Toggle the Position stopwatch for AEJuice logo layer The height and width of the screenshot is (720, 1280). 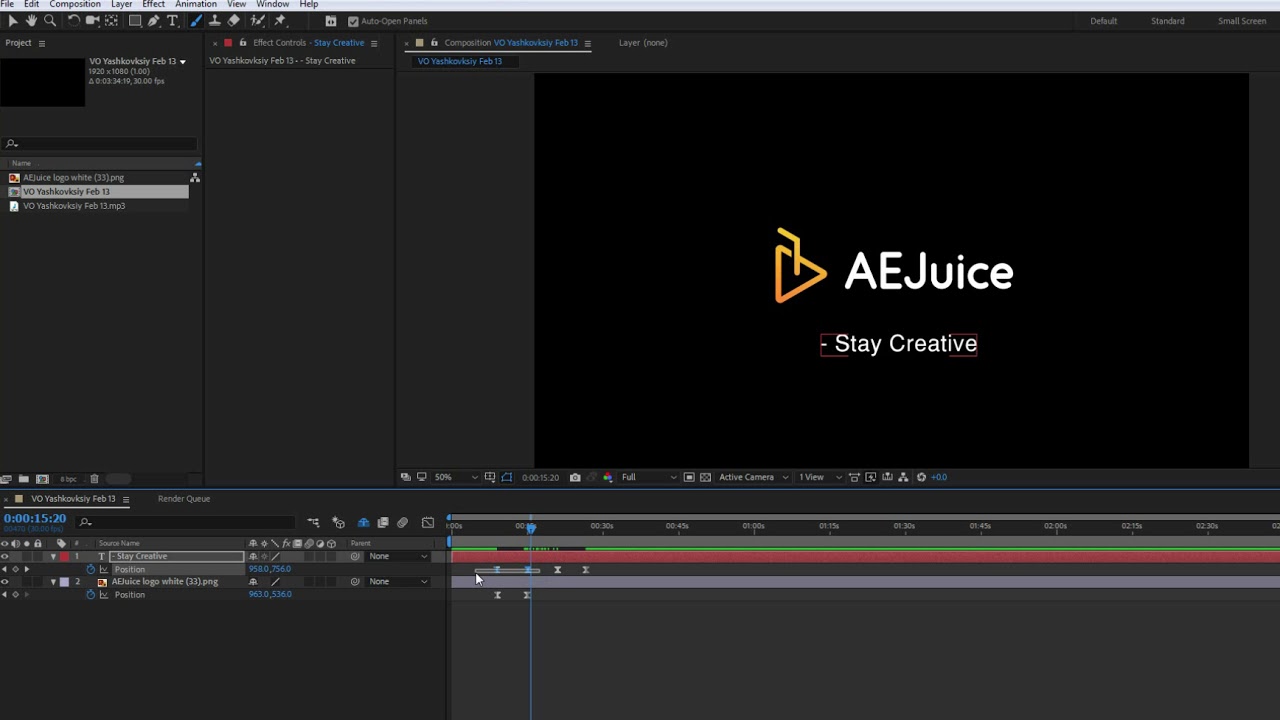[91, 595]
